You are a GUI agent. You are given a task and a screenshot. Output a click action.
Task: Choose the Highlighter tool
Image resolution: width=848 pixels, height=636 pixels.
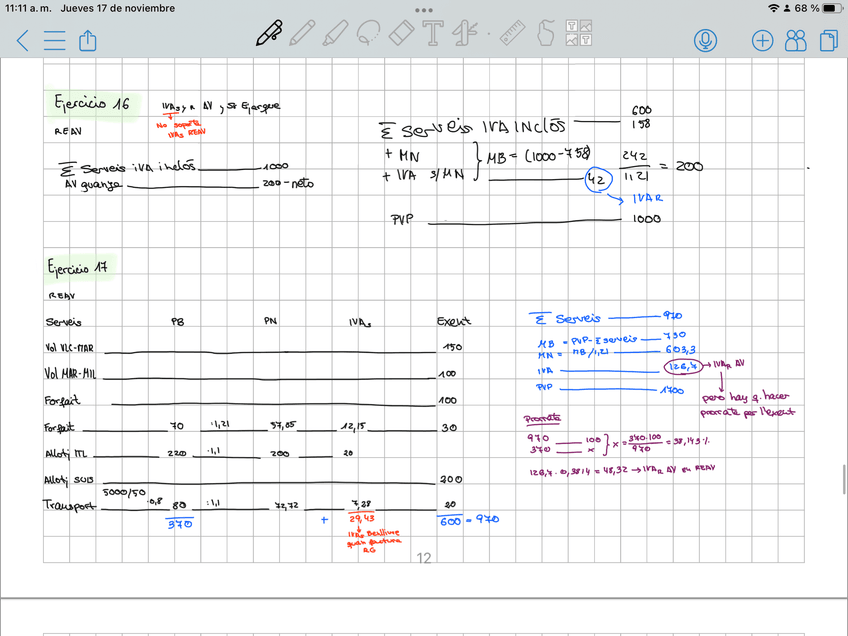pos(334,35)
